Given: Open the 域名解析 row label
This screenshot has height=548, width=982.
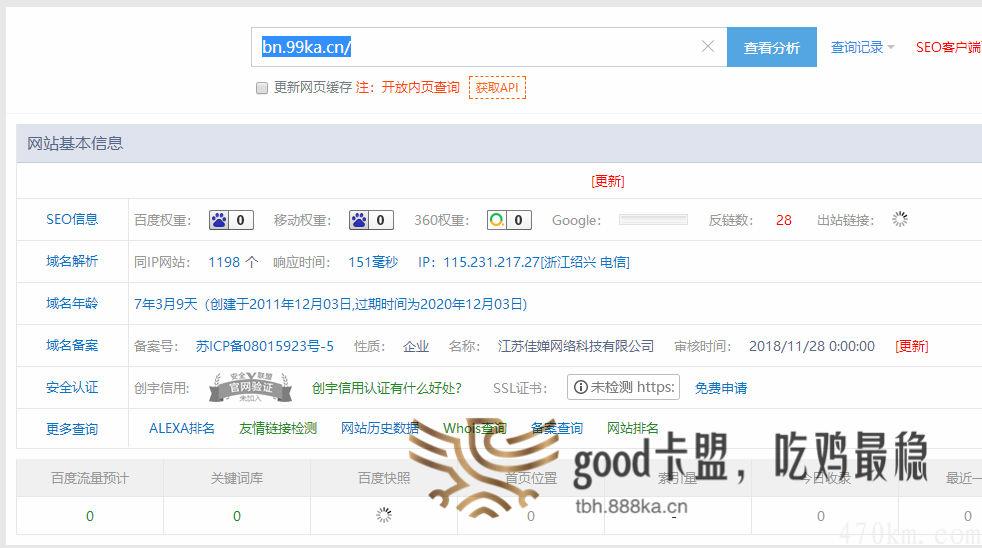Looking at the screenshot, I should 72,261.
